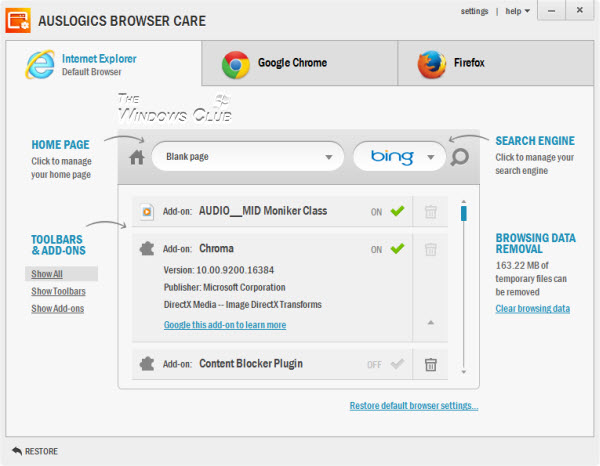Screen dimensions: 600x466
Task: Click Version: 10.00.9200.16384 text
Action: point(219,270)
